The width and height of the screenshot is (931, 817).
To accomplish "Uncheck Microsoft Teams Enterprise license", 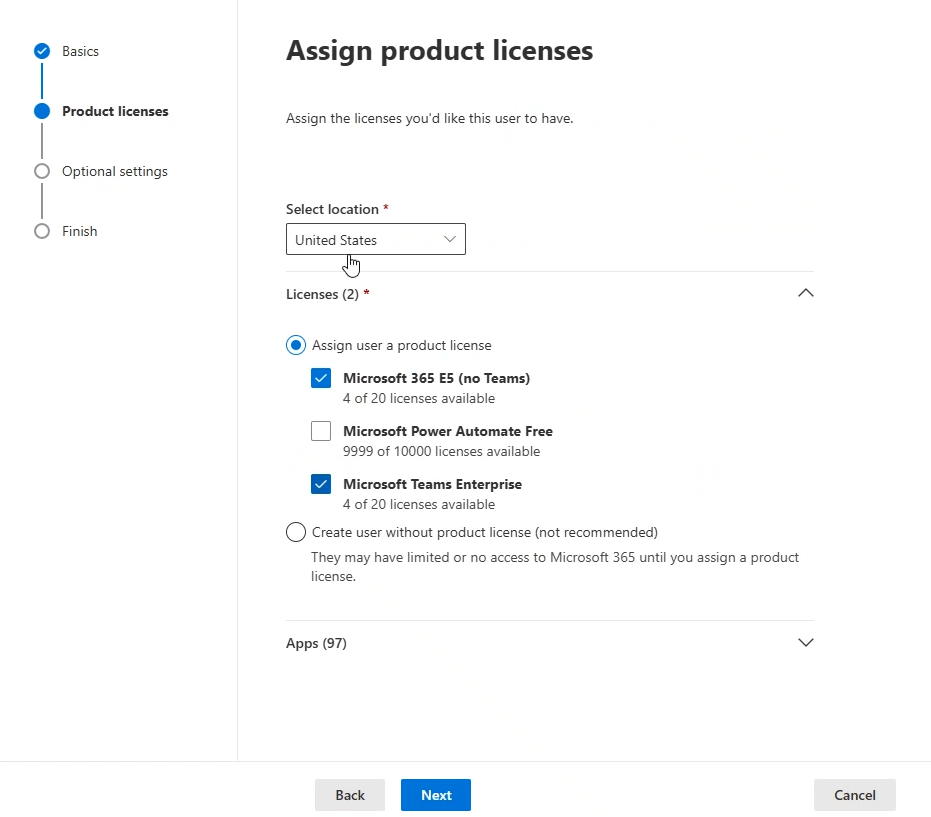I will tap(321, 484).
